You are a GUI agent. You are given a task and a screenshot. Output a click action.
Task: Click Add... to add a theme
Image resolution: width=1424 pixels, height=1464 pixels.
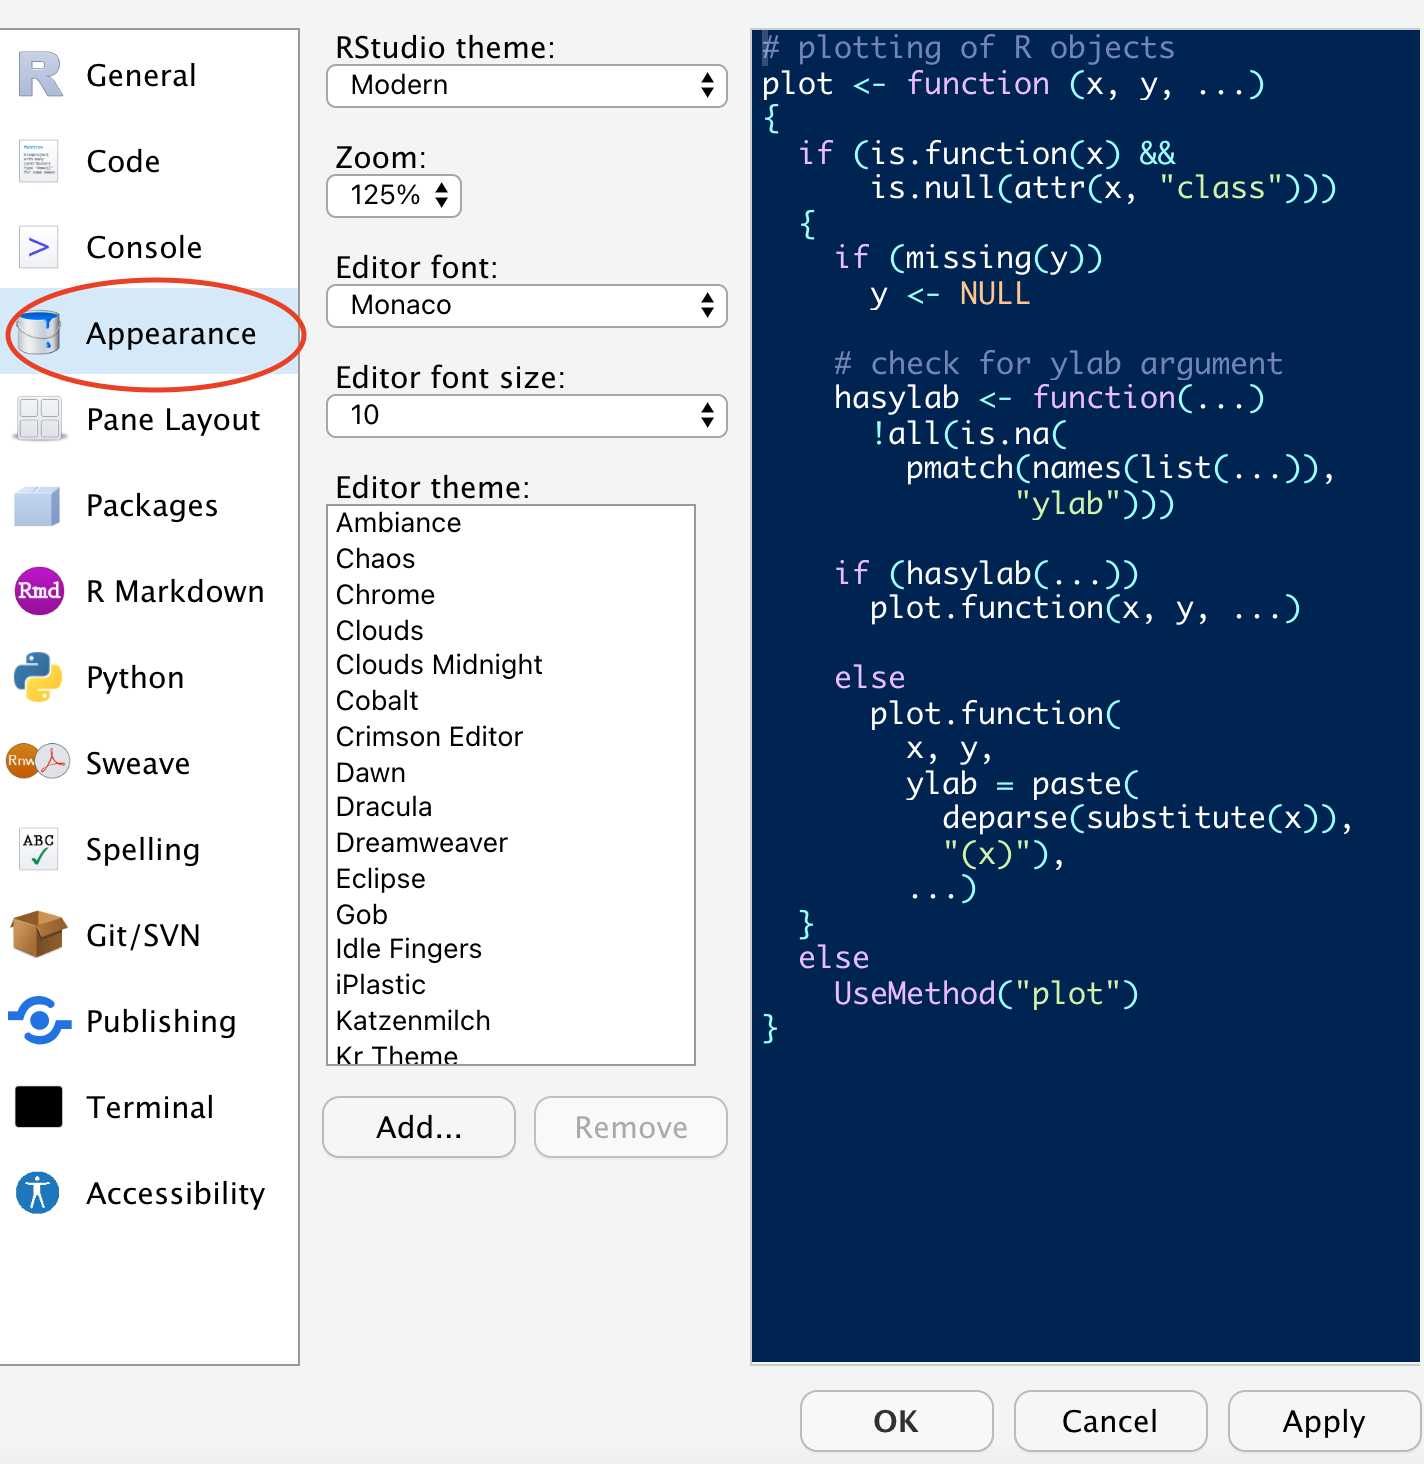point(419,1127)
